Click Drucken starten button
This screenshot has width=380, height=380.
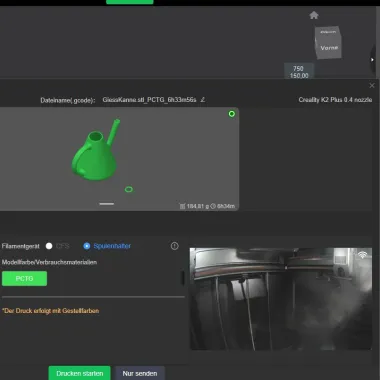coord(79,373)
